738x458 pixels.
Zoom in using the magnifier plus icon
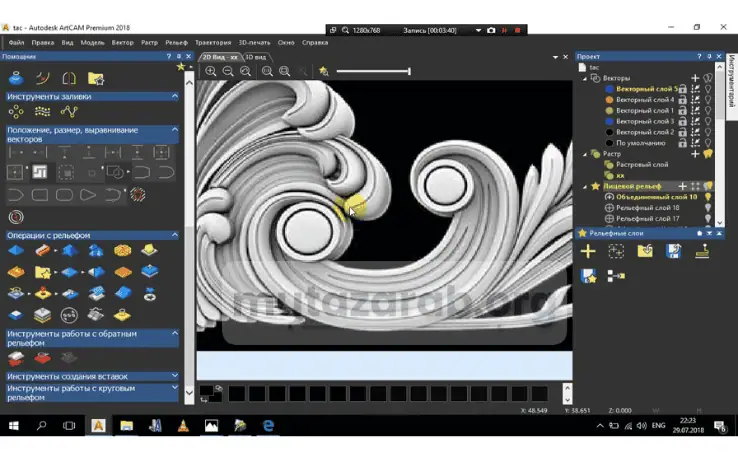[x=211, y=71]
